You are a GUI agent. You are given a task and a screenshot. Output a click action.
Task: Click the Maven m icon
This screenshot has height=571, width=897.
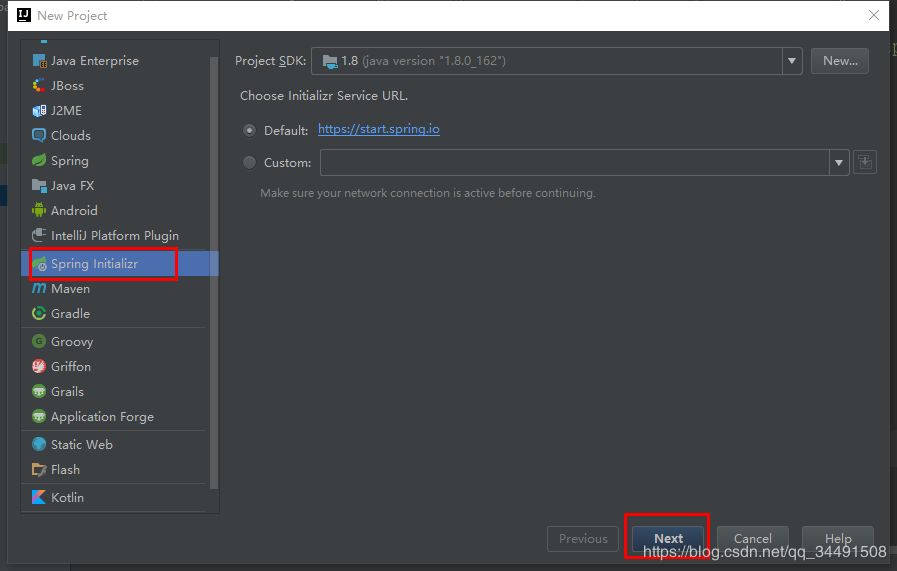click(39, 288)
